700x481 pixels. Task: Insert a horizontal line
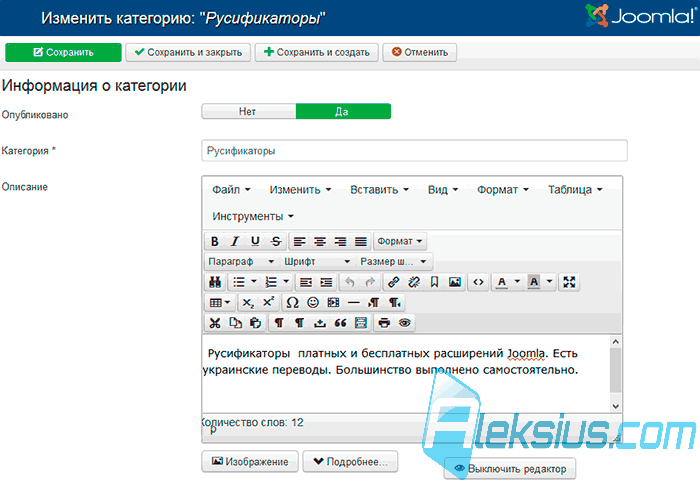tap(354, 303)
